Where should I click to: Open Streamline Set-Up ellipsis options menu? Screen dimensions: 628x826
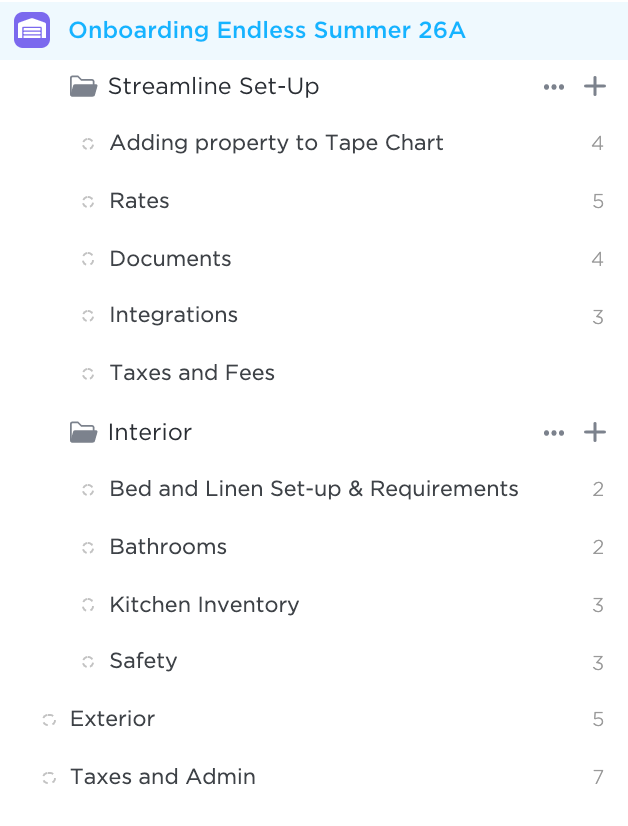coord(554,87)
